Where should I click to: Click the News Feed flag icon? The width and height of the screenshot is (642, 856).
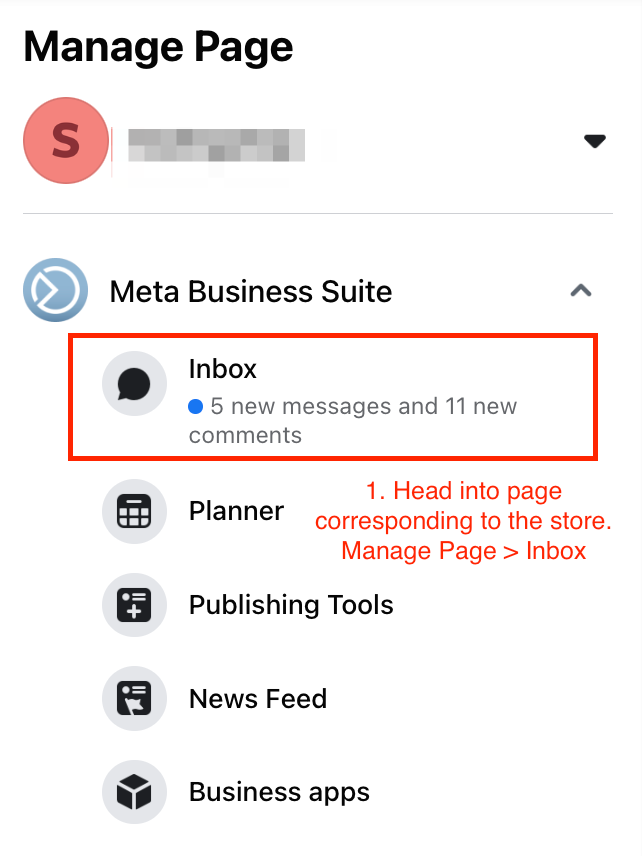pyautogui.click(x=134, y=698)
